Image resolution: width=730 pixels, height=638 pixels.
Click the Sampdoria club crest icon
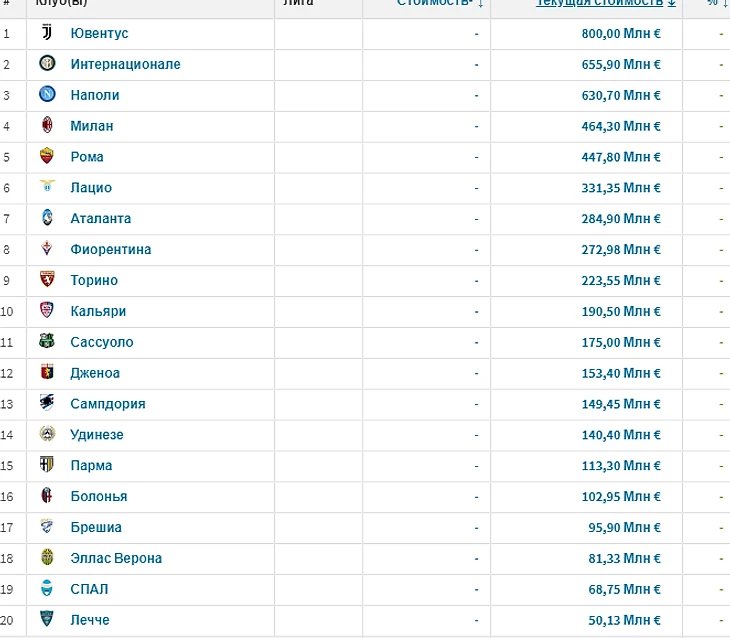click(47, 403)
